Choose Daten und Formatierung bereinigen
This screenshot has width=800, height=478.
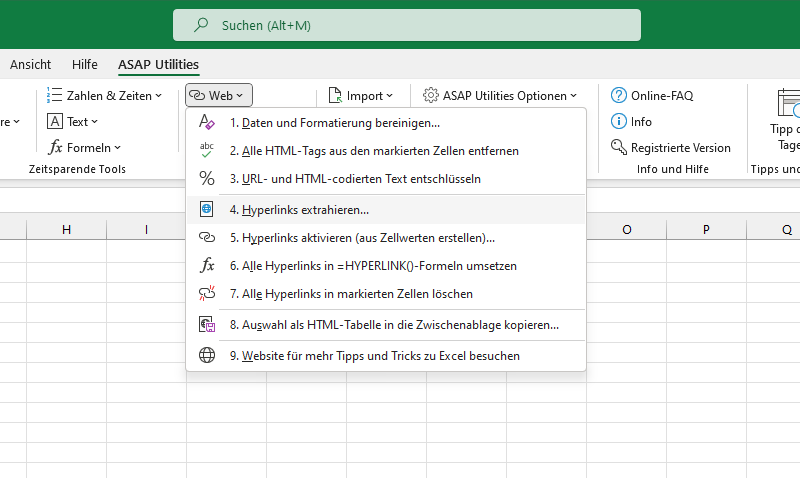[x=386, y=123]
